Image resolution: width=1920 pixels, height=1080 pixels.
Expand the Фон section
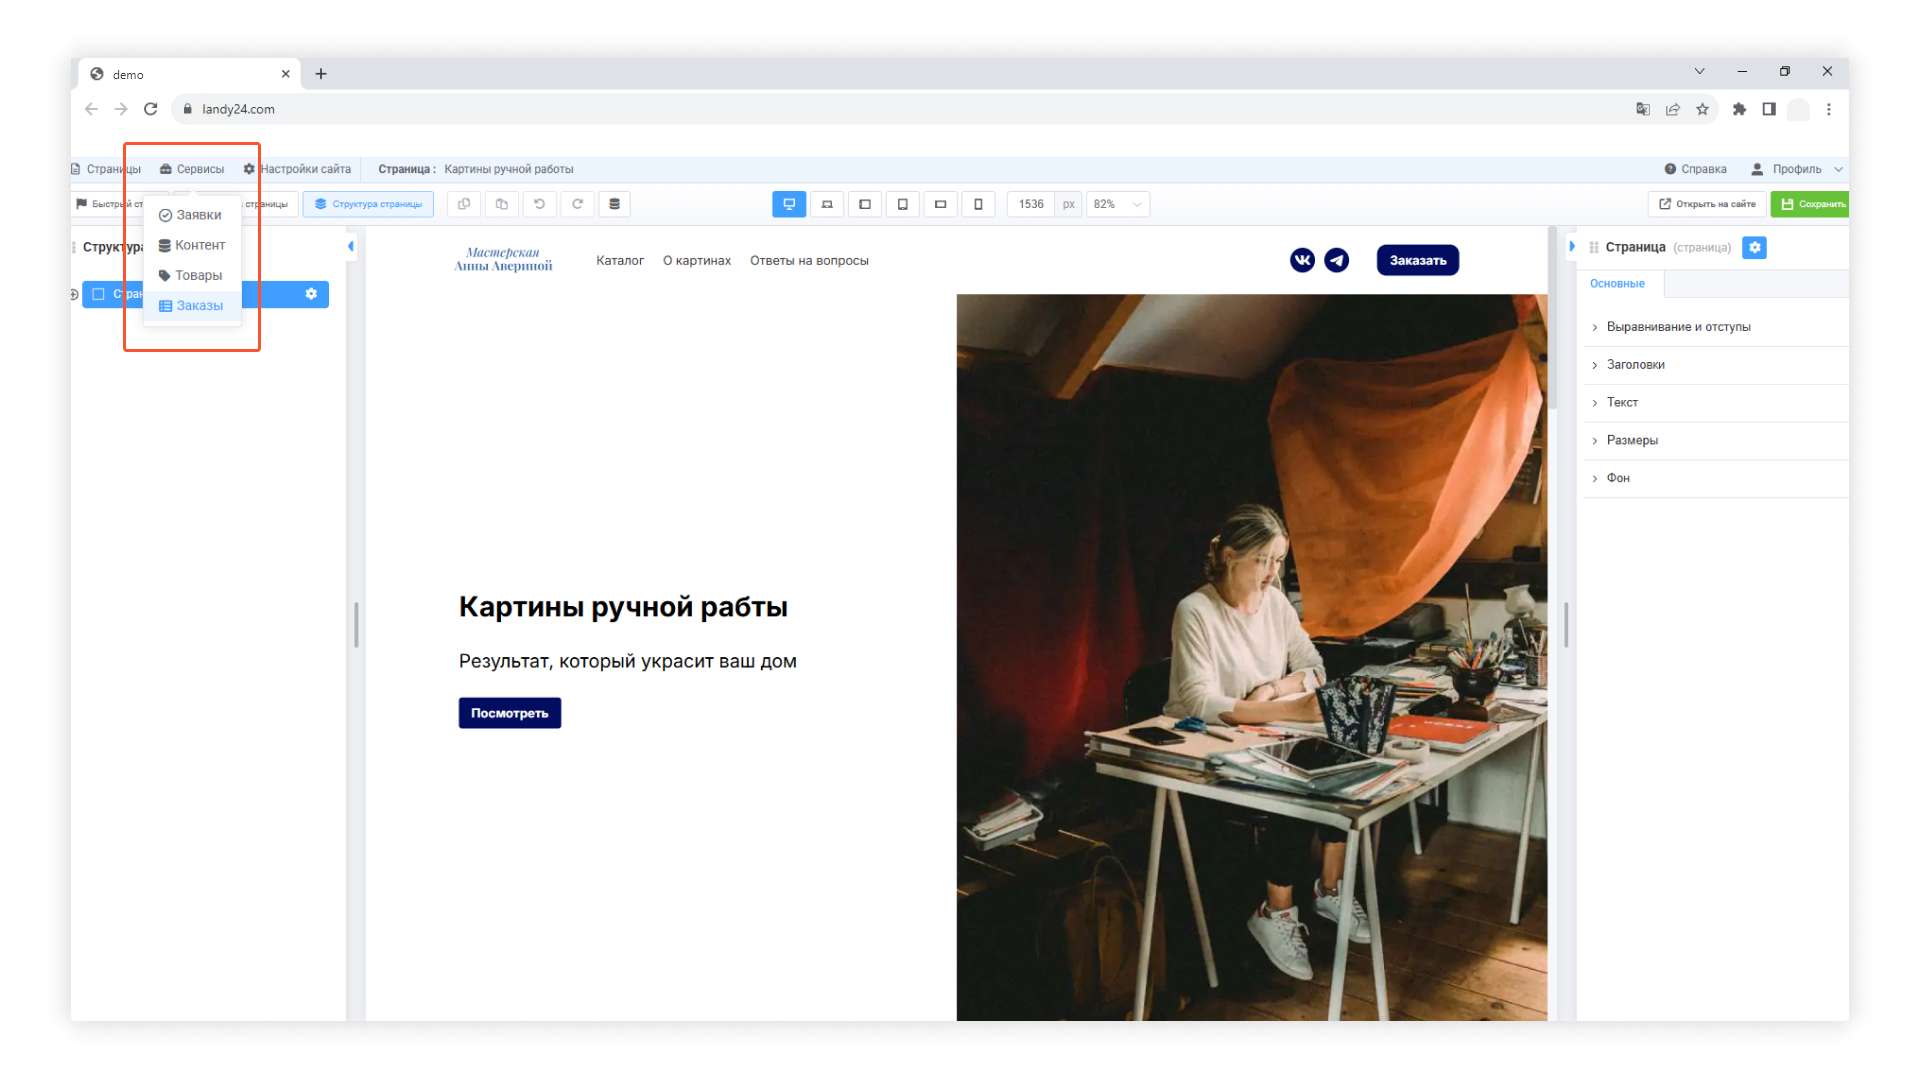pos(1714,479)
